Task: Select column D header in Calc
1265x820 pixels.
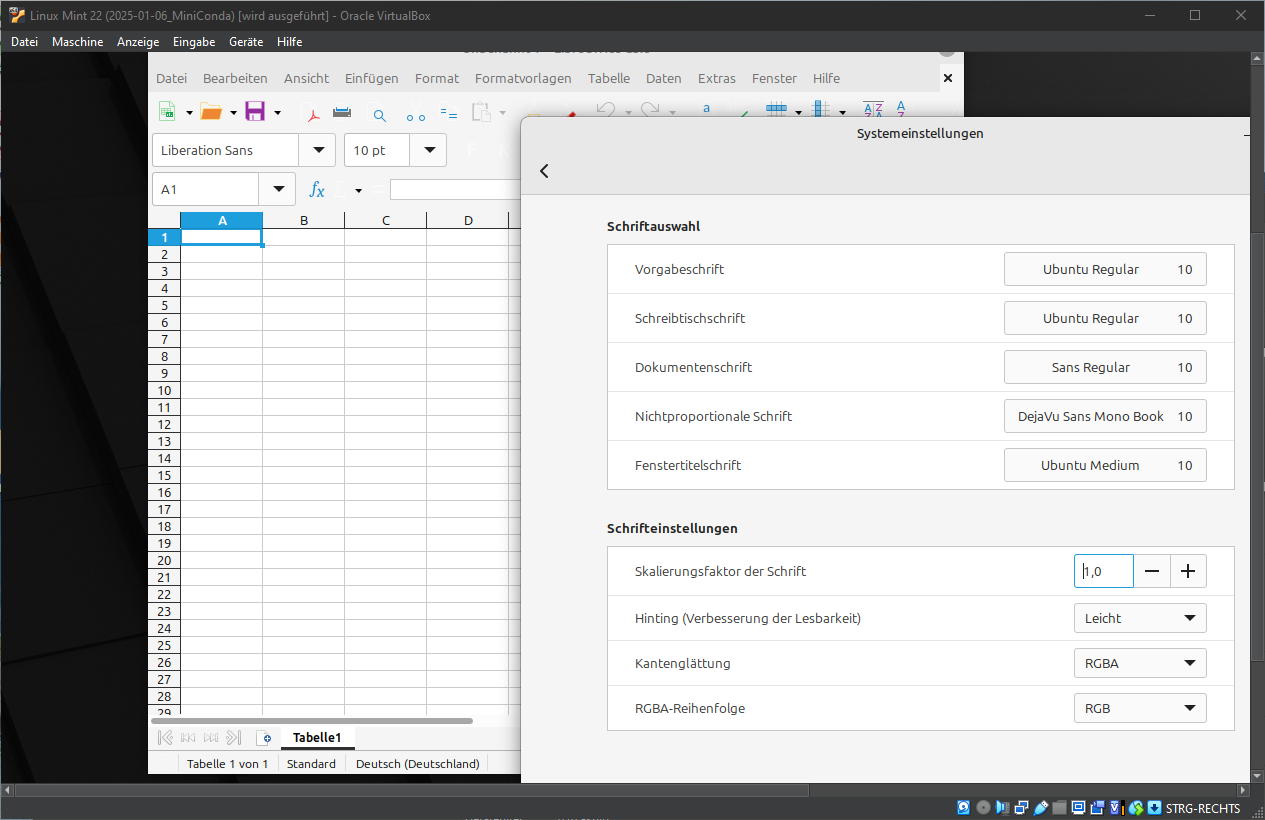Action: click(x=467, y=220)
